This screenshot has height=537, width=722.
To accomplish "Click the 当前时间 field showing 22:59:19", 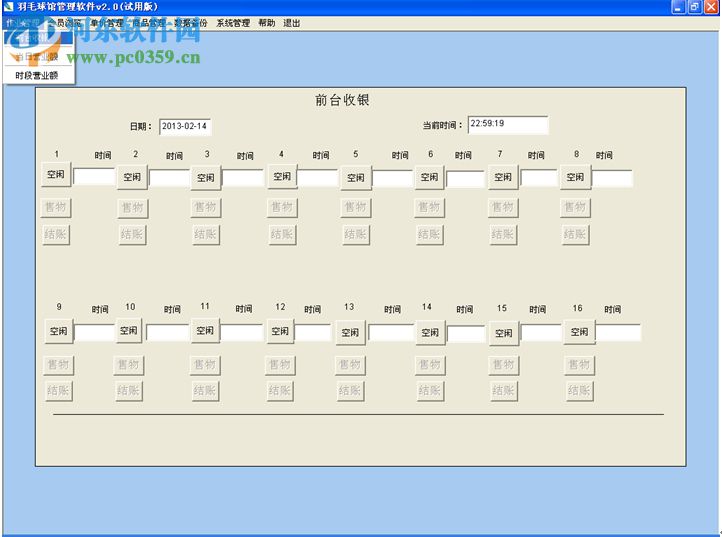I will 508,125.
